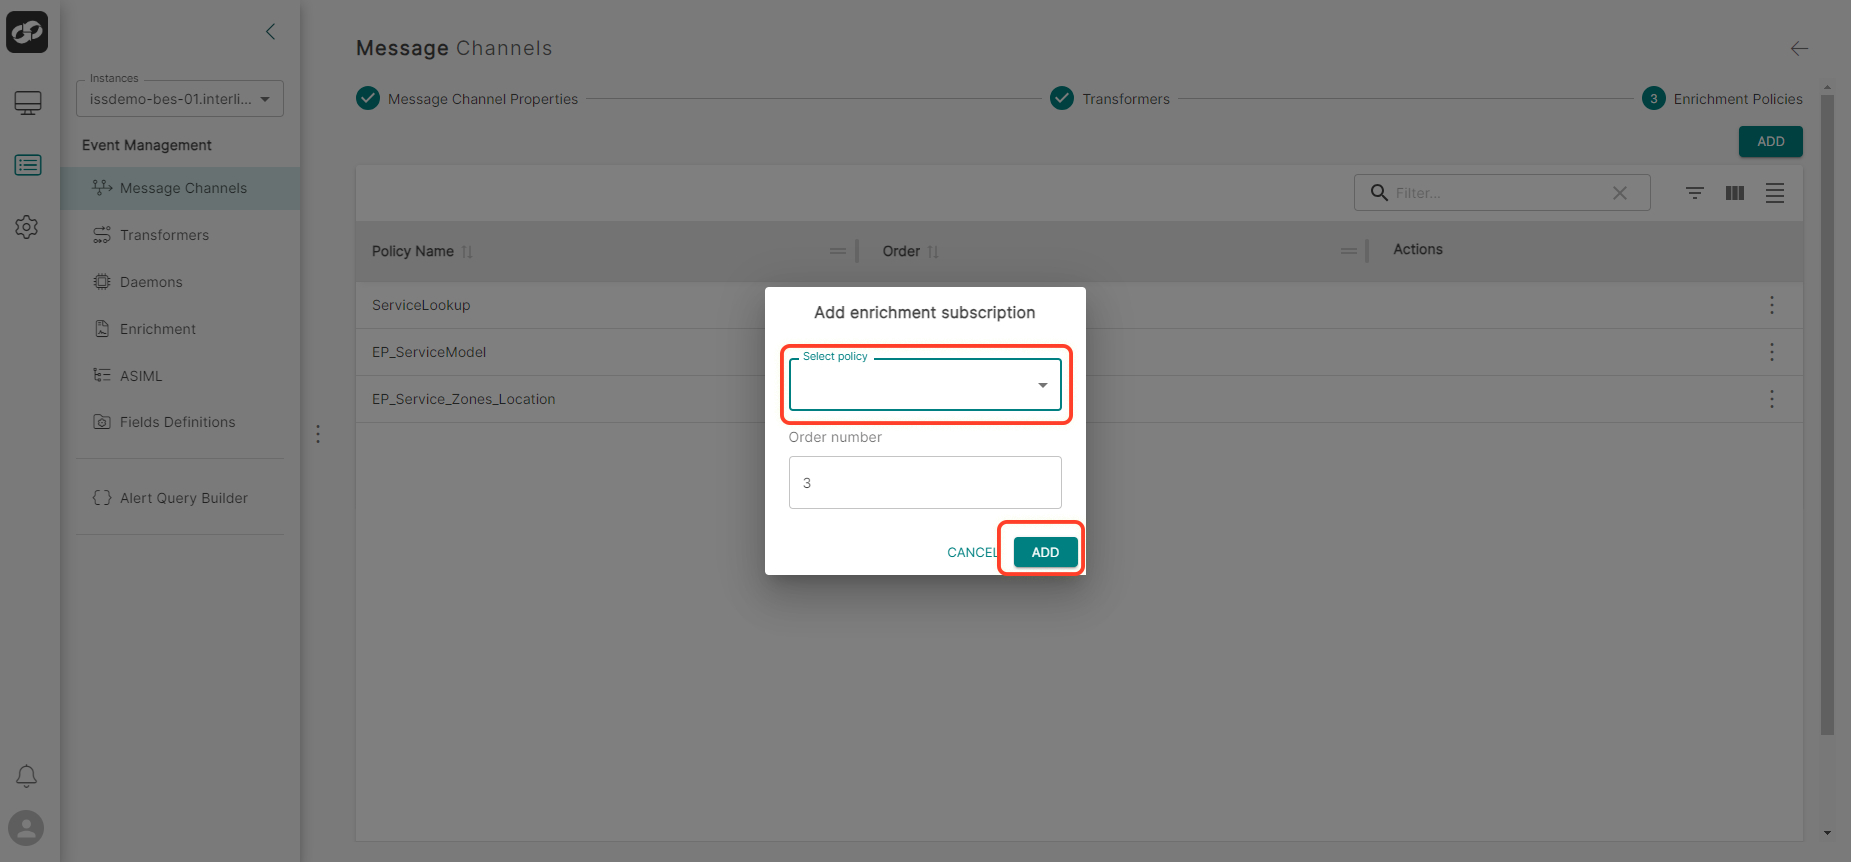Click the ServiceLookup policy name

pos(421,305)
